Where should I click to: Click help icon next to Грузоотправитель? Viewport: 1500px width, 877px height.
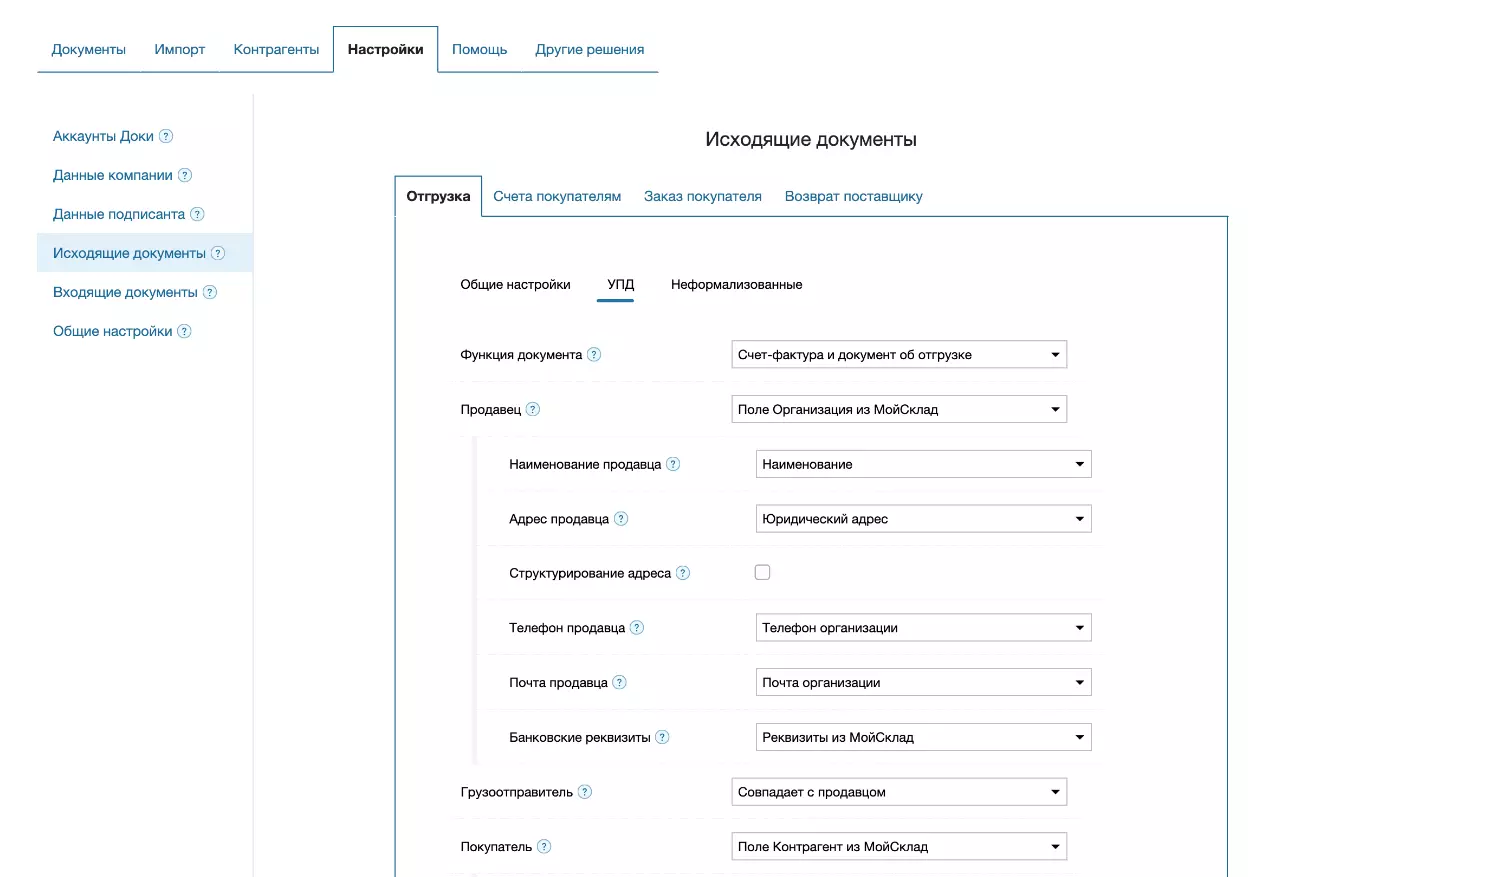pyautogui.click(x=585, y=792)
